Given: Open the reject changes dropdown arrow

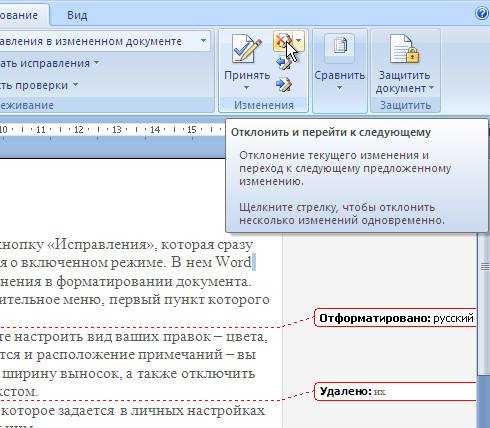Looking at the screenshot, I should pos(299,41).
